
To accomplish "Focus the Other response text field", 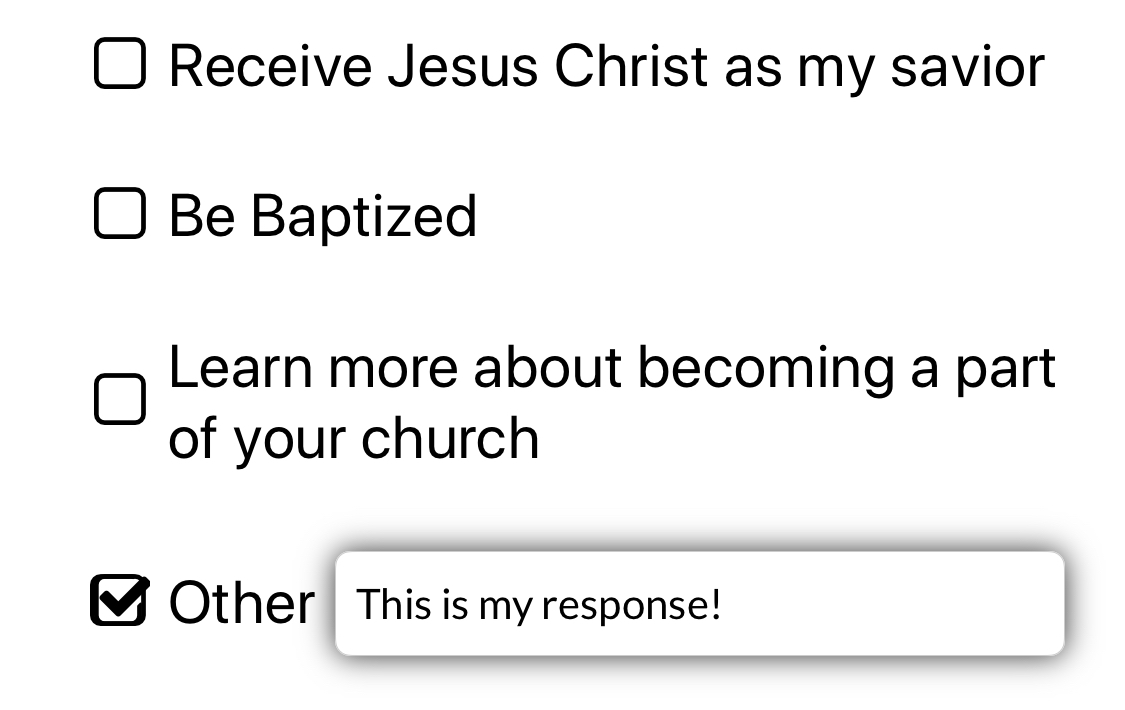I will click(699, 604).
